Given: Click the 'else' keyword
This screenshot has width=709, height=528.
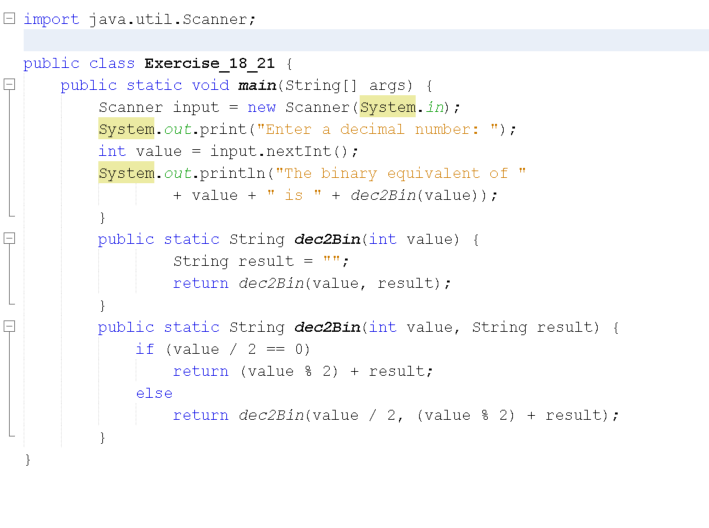Looking at the screenshot, I should click(x=154, y=393).
